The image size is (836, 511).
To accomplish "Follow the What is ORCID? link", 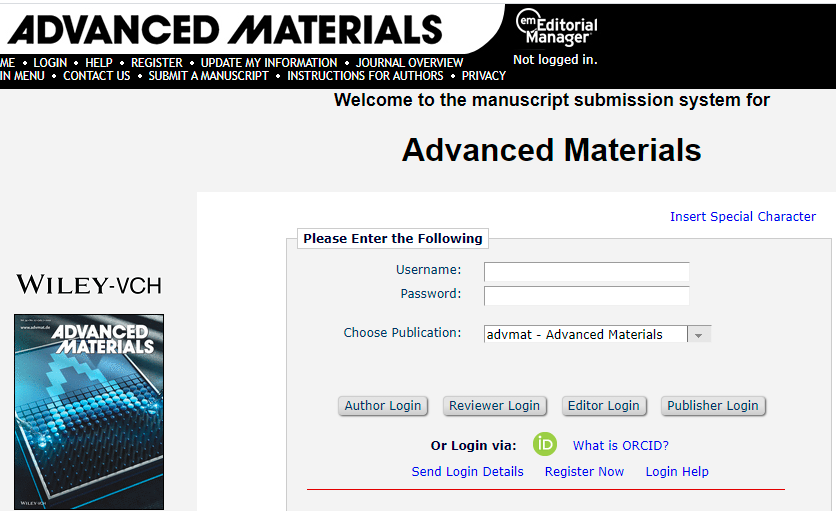I will tap(620, 446).
